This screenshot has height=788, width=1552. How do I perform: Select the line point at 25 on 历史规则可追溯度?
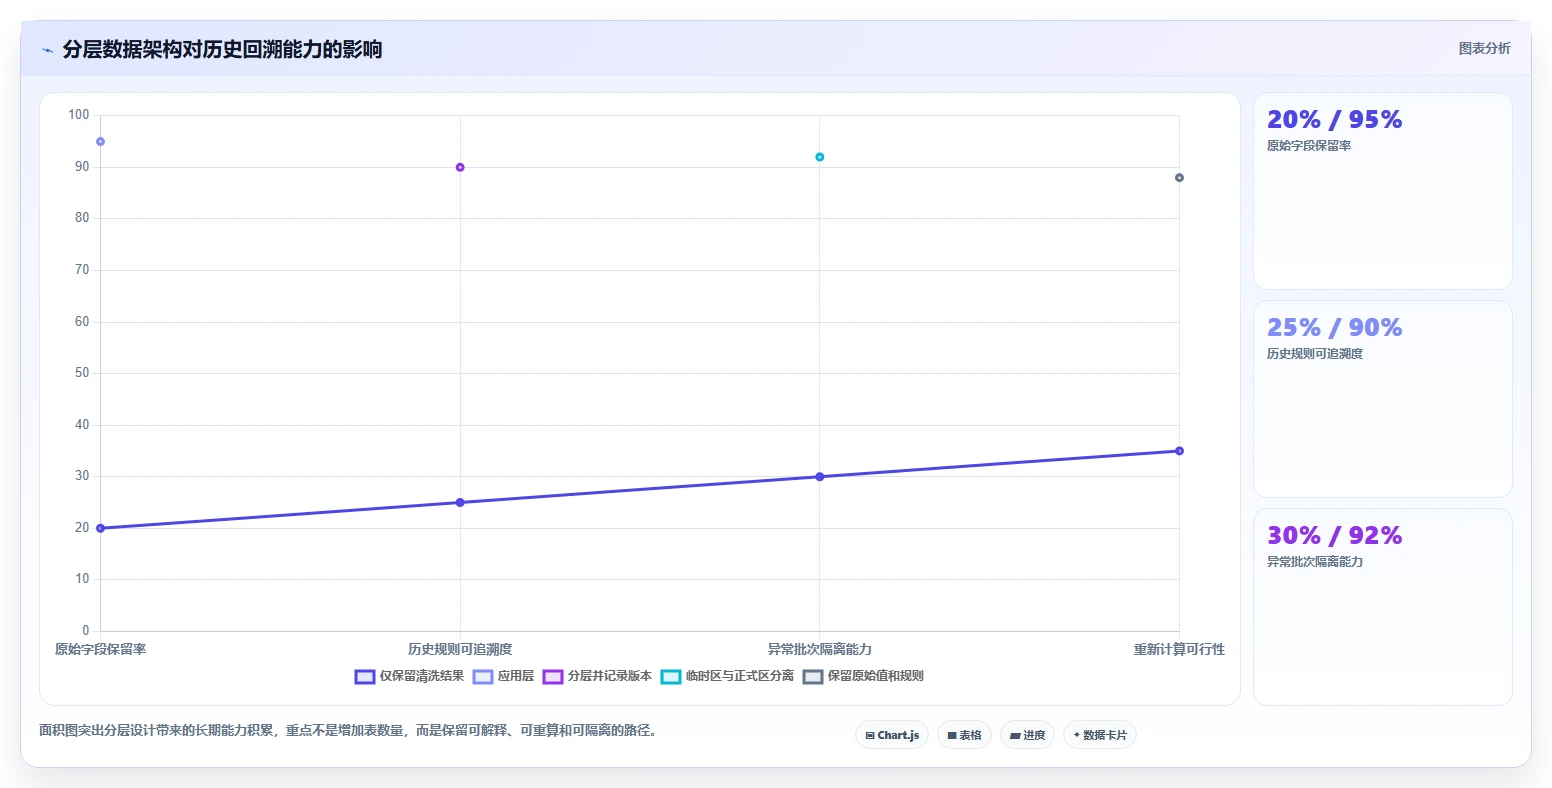(460, 502)
